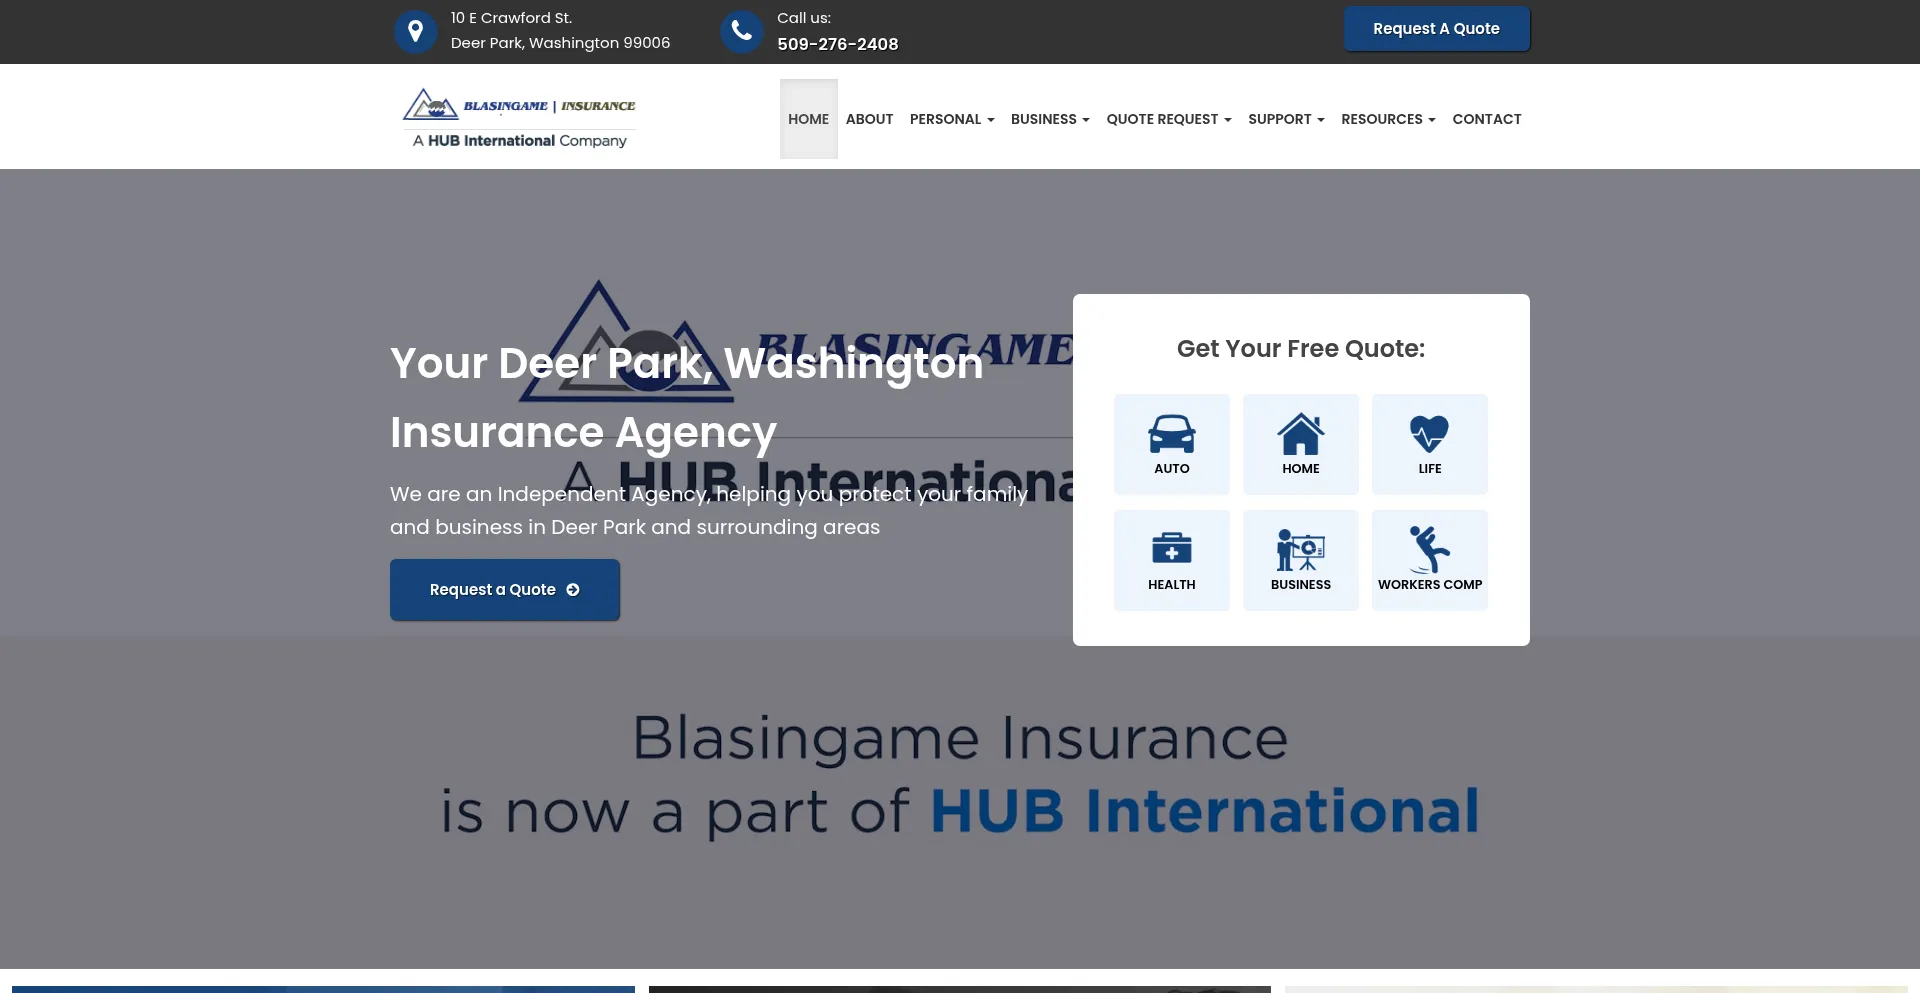The height and width of the screenshot is (993, 1920).
Task: Click the location pin icon in top bar
Action: 415,32
